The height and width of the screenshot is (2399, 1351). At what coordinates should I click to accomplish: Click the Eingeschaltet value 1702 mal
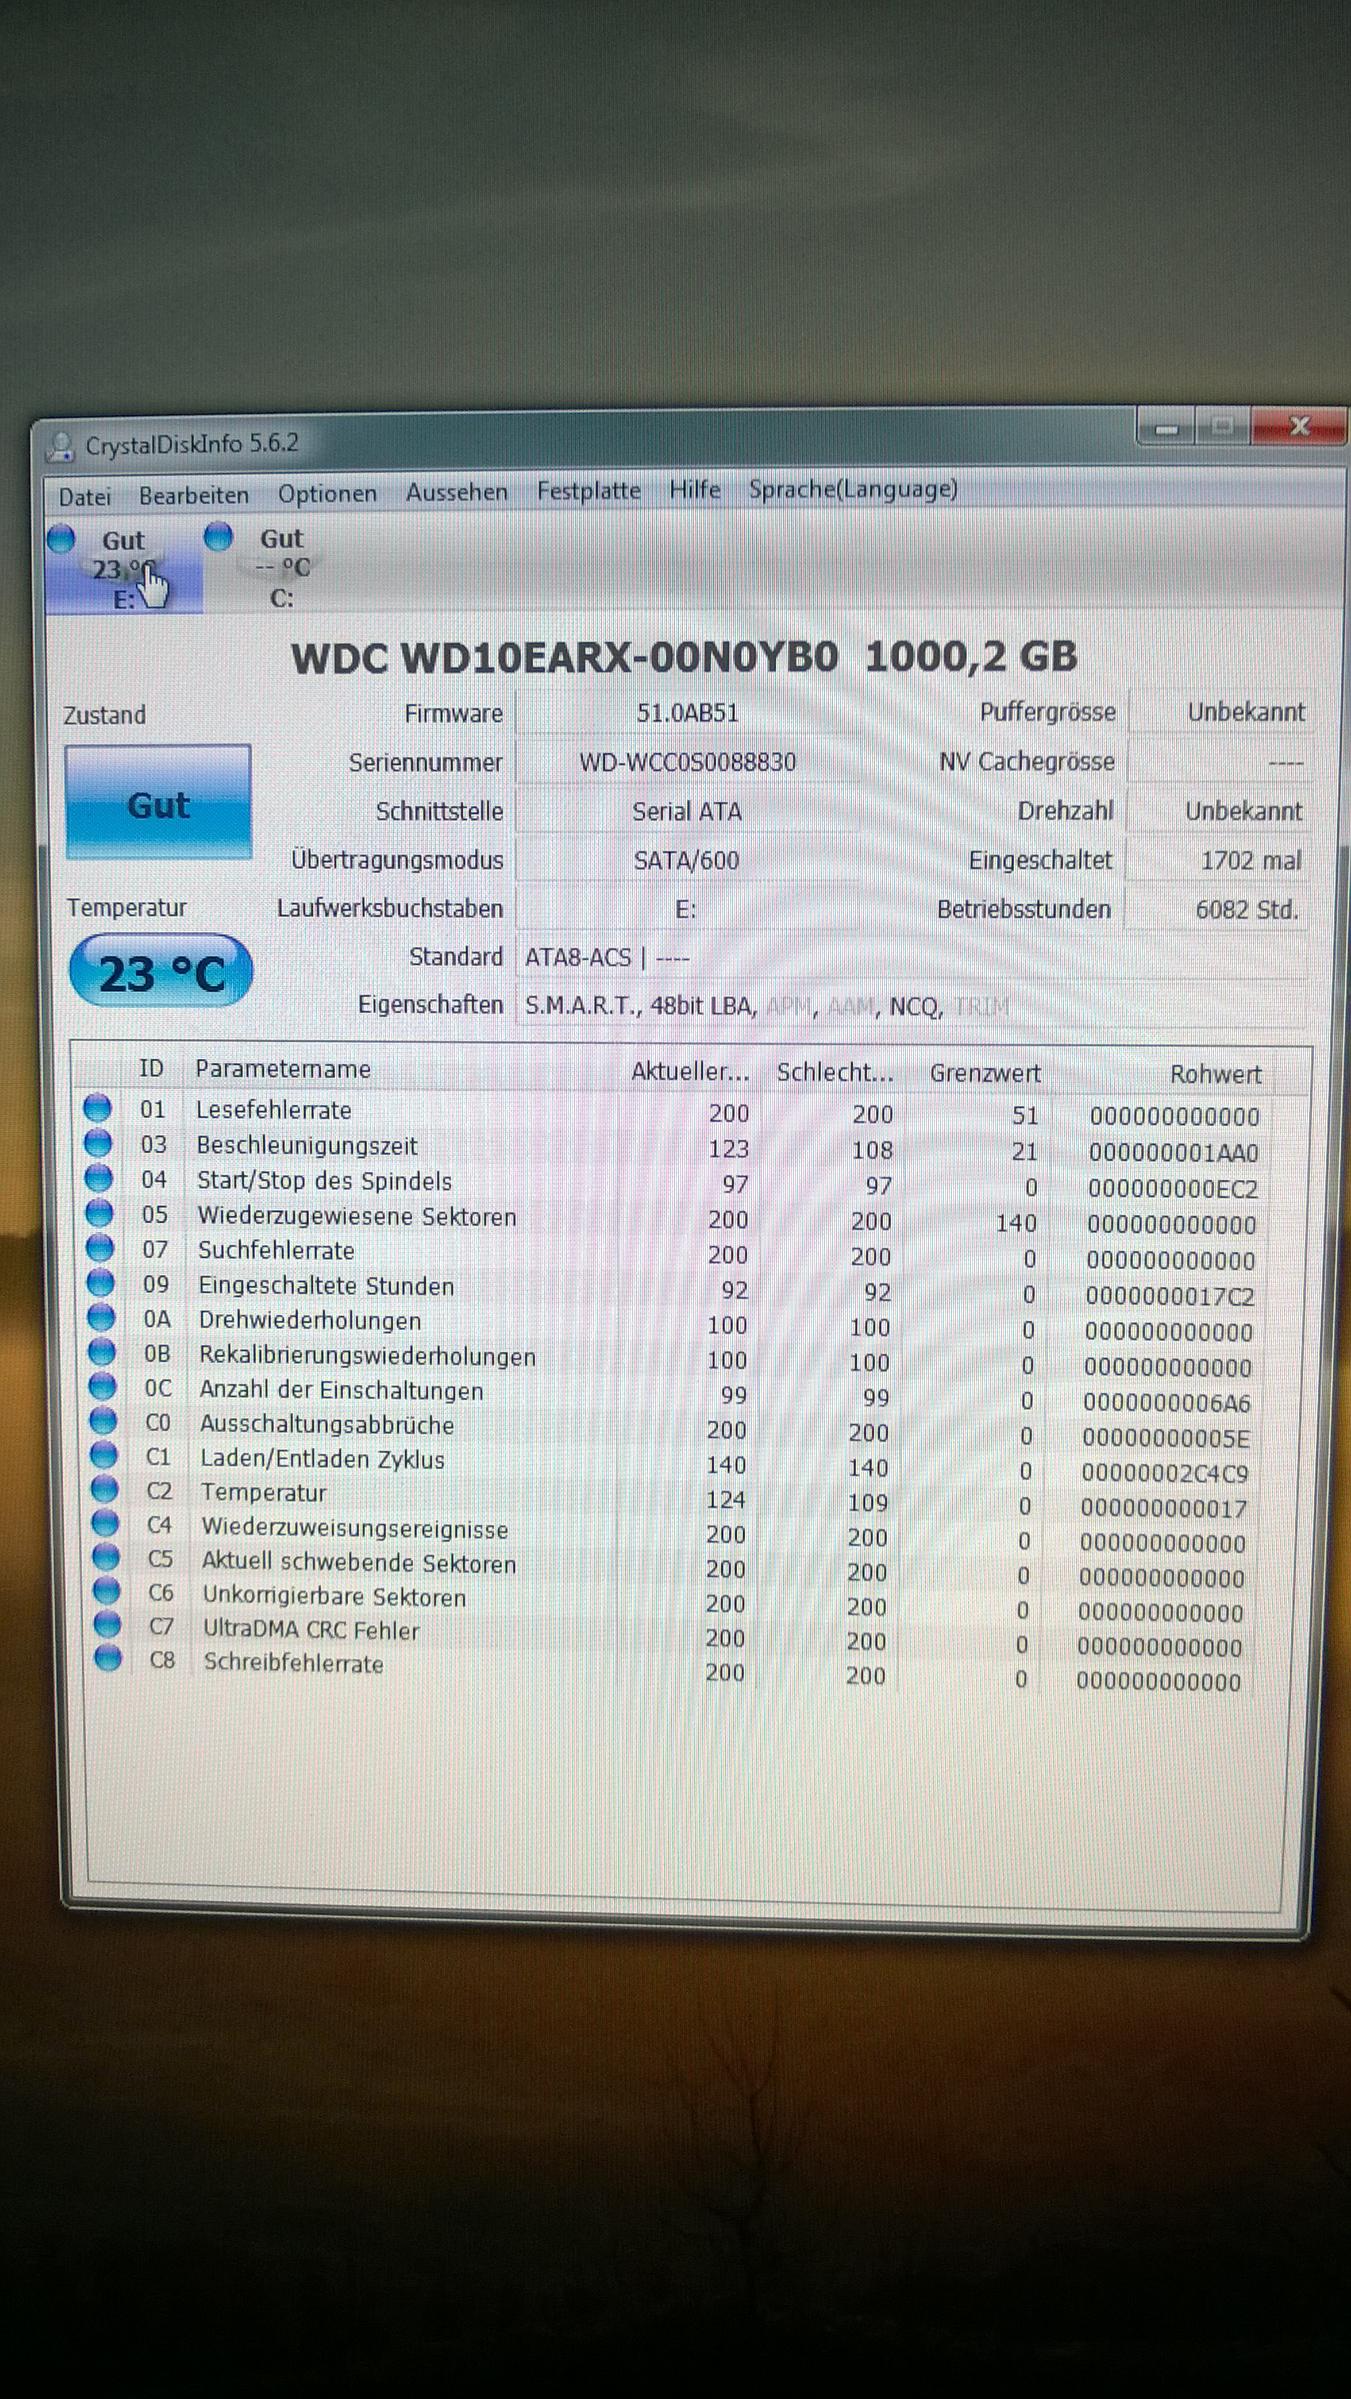click(1218, 860)
